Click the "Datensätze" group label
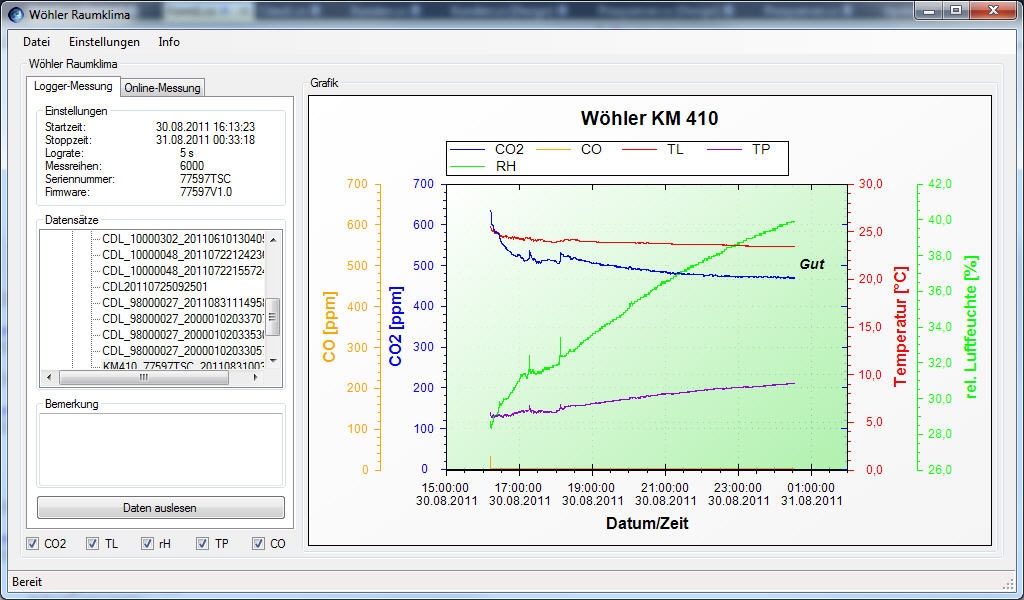 (x=72, y=220)
